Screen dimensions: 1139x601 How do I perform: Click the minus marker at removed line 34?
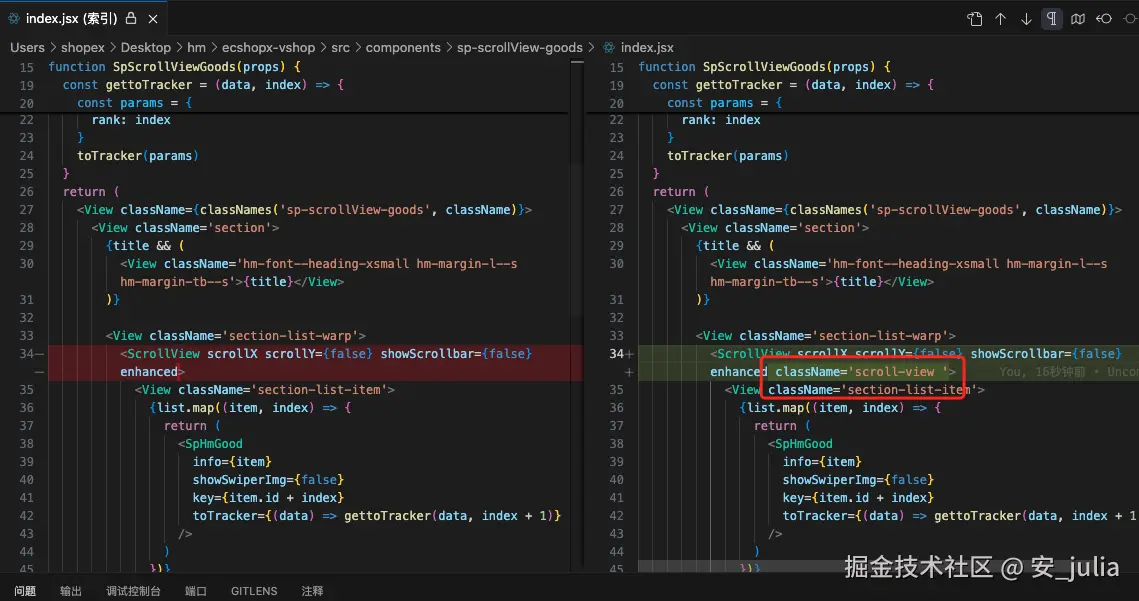39,354
